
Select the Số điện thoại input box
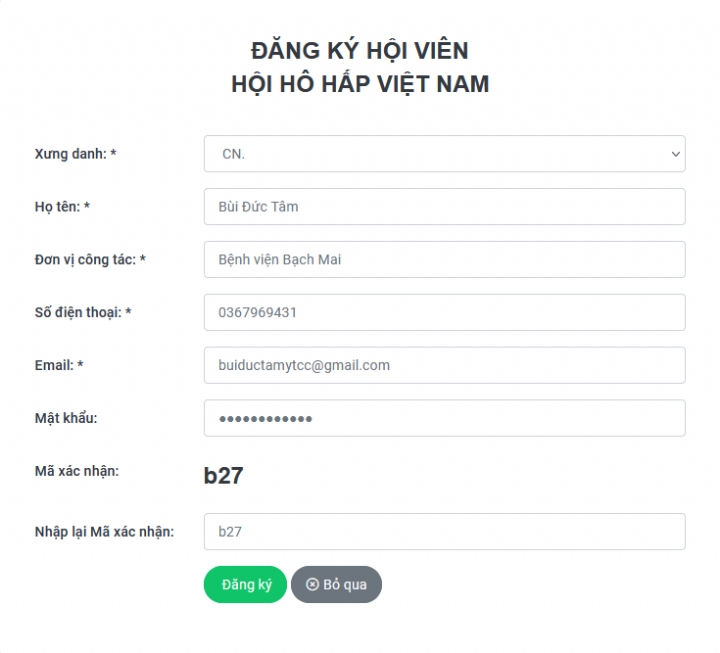[x=444, y=312]
